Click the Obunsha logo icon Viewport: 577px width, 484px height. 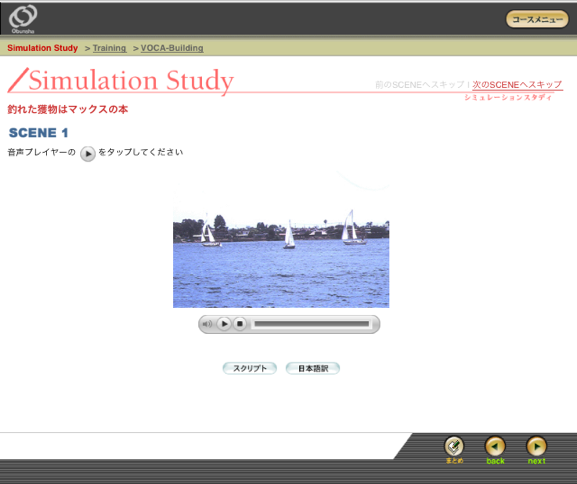(x=23, y=19)
